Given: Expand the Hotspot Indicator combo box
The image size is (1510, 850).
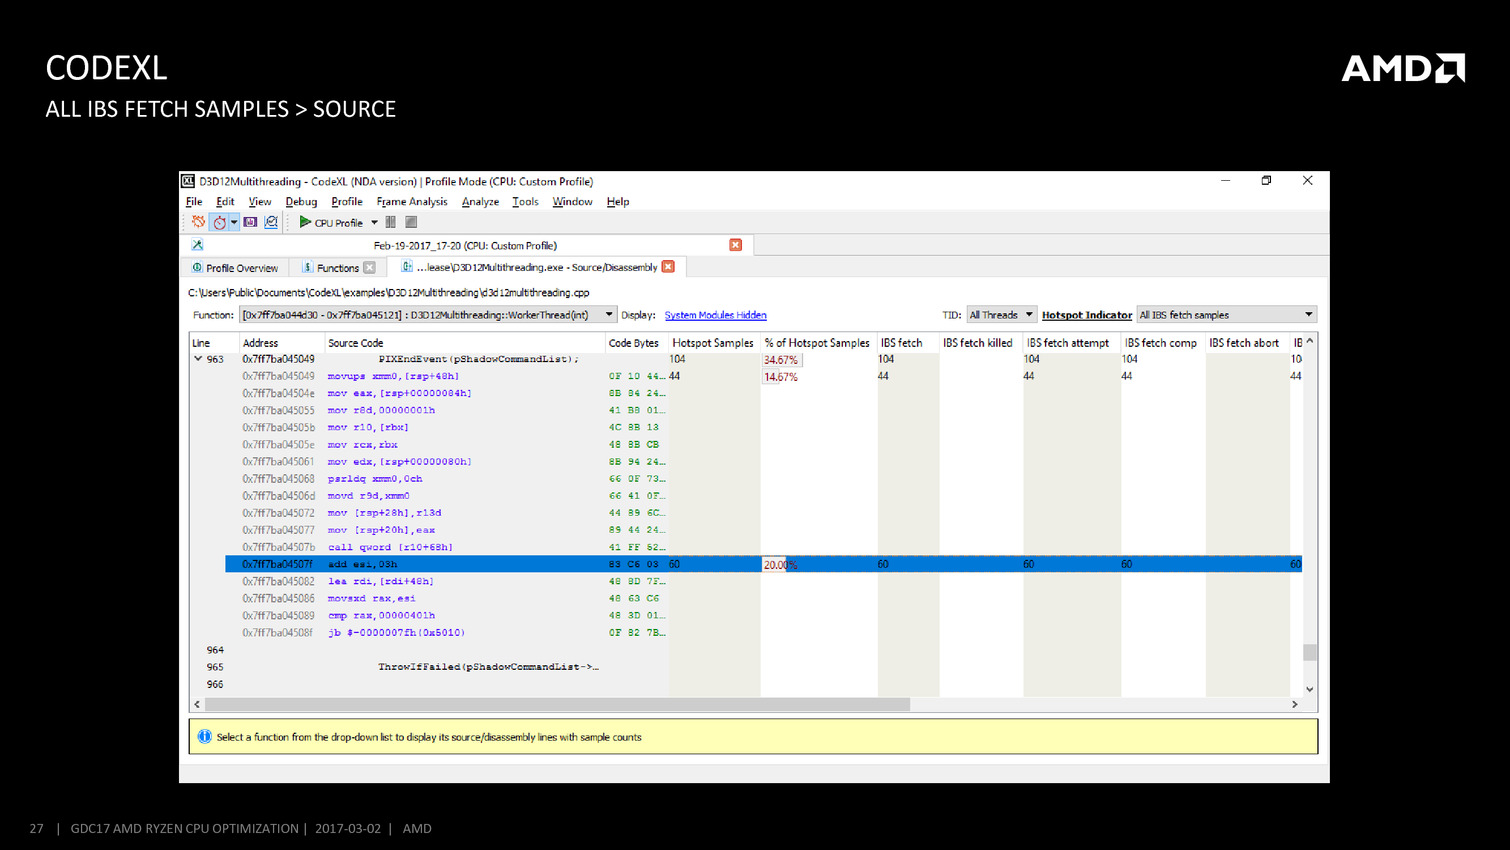Looking at the screenshot, I should (x=1226, y=315).
